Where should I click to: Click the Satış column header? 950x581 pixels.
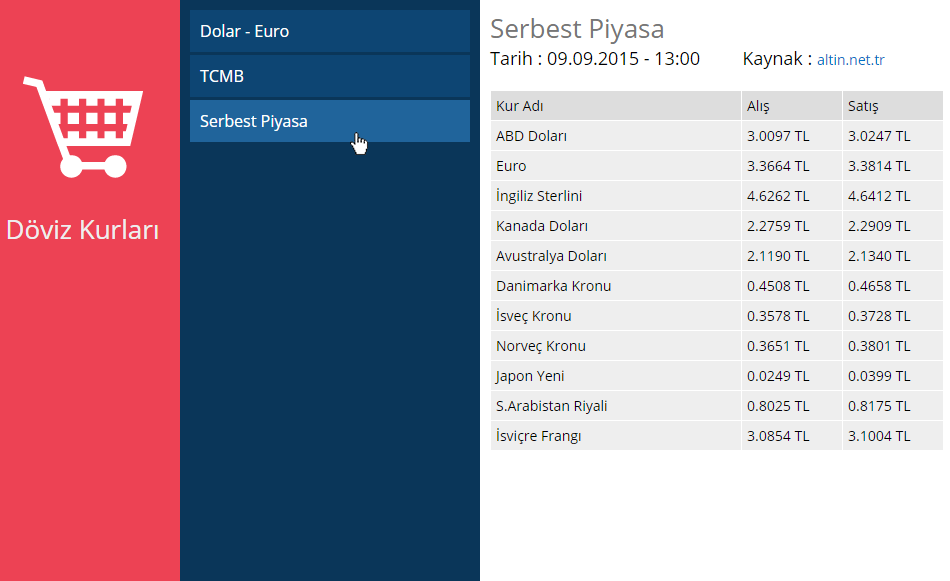pos(892,106)
